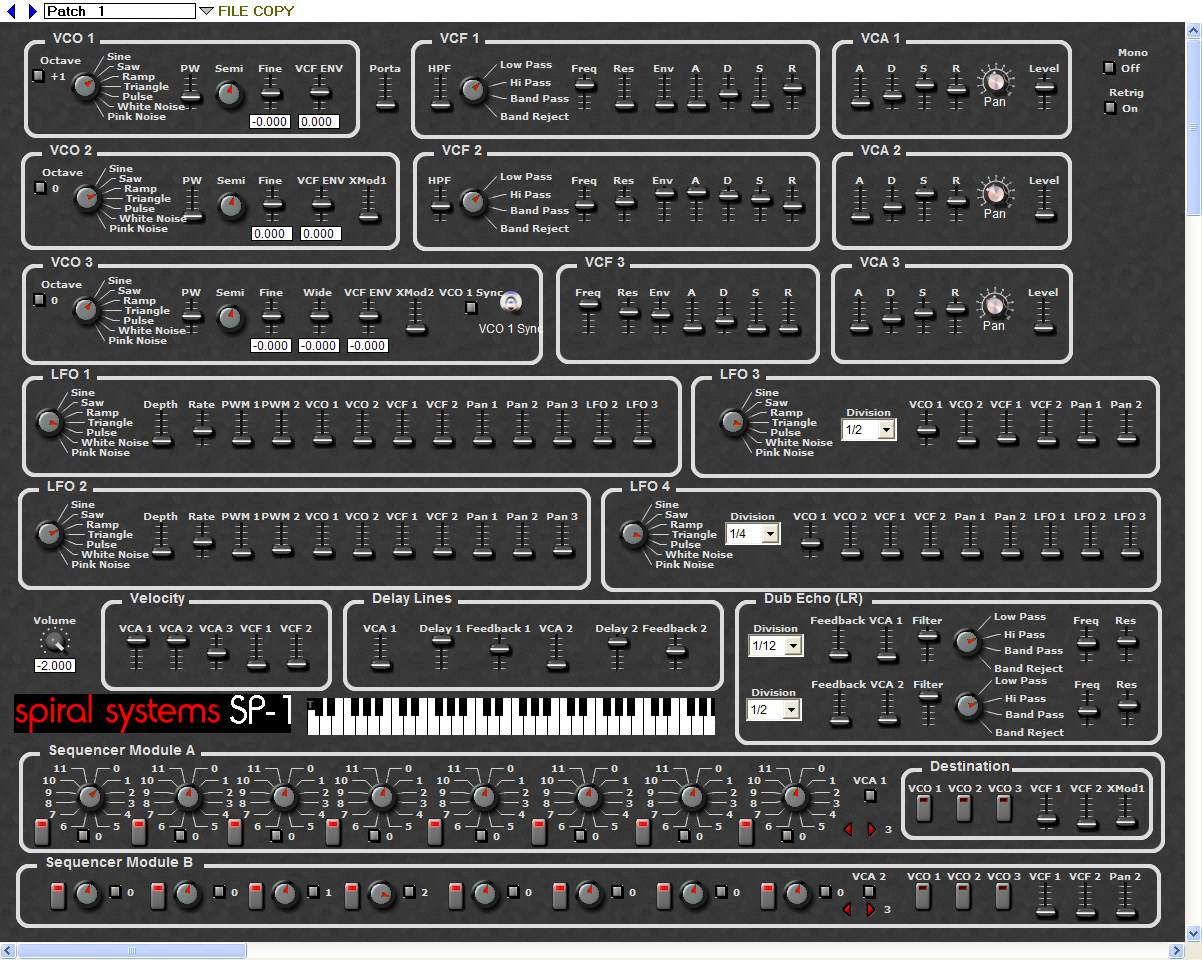Viewport: 1202px width, 960px height.
Task: Click the VCA 2 Pan knob
Action: tap(994, 194)
